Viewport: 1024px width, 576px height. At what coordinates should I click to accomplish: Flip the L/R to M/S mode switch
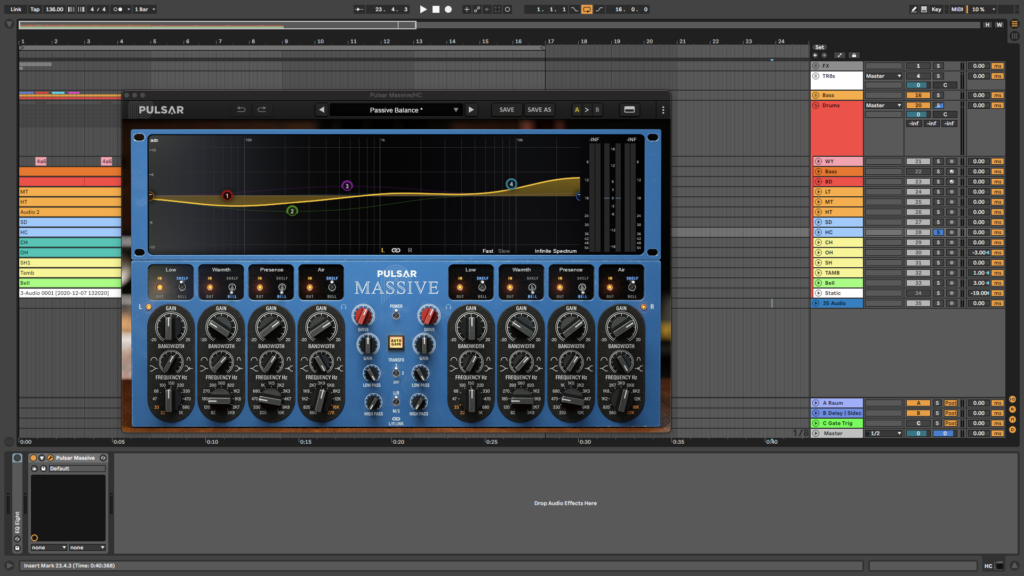pos(396,401)
